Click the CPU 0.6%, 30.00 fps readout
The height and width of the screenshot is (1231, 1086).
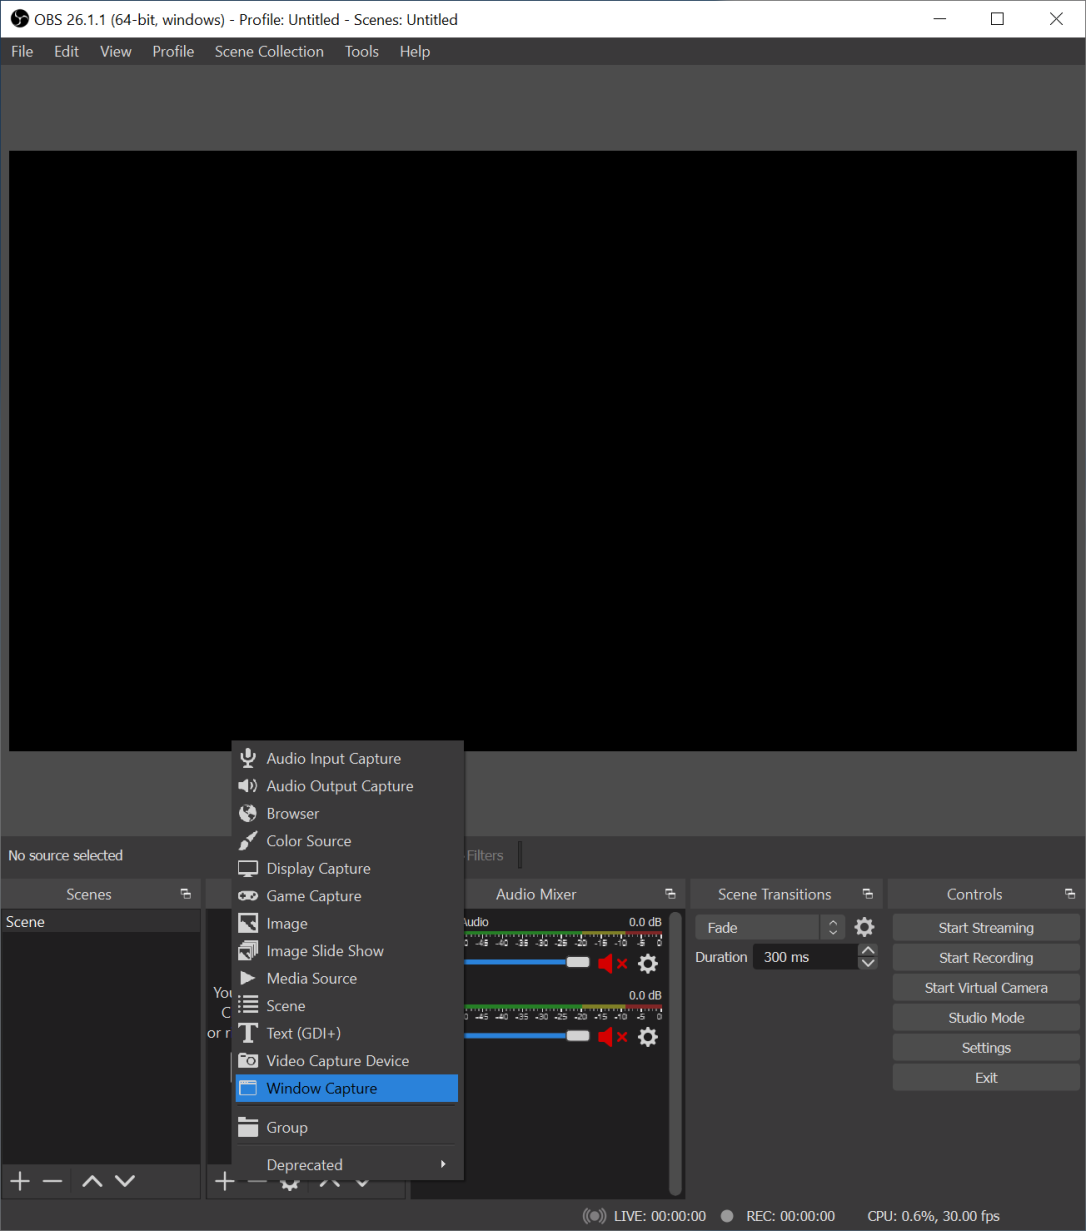click(933, 1216)
